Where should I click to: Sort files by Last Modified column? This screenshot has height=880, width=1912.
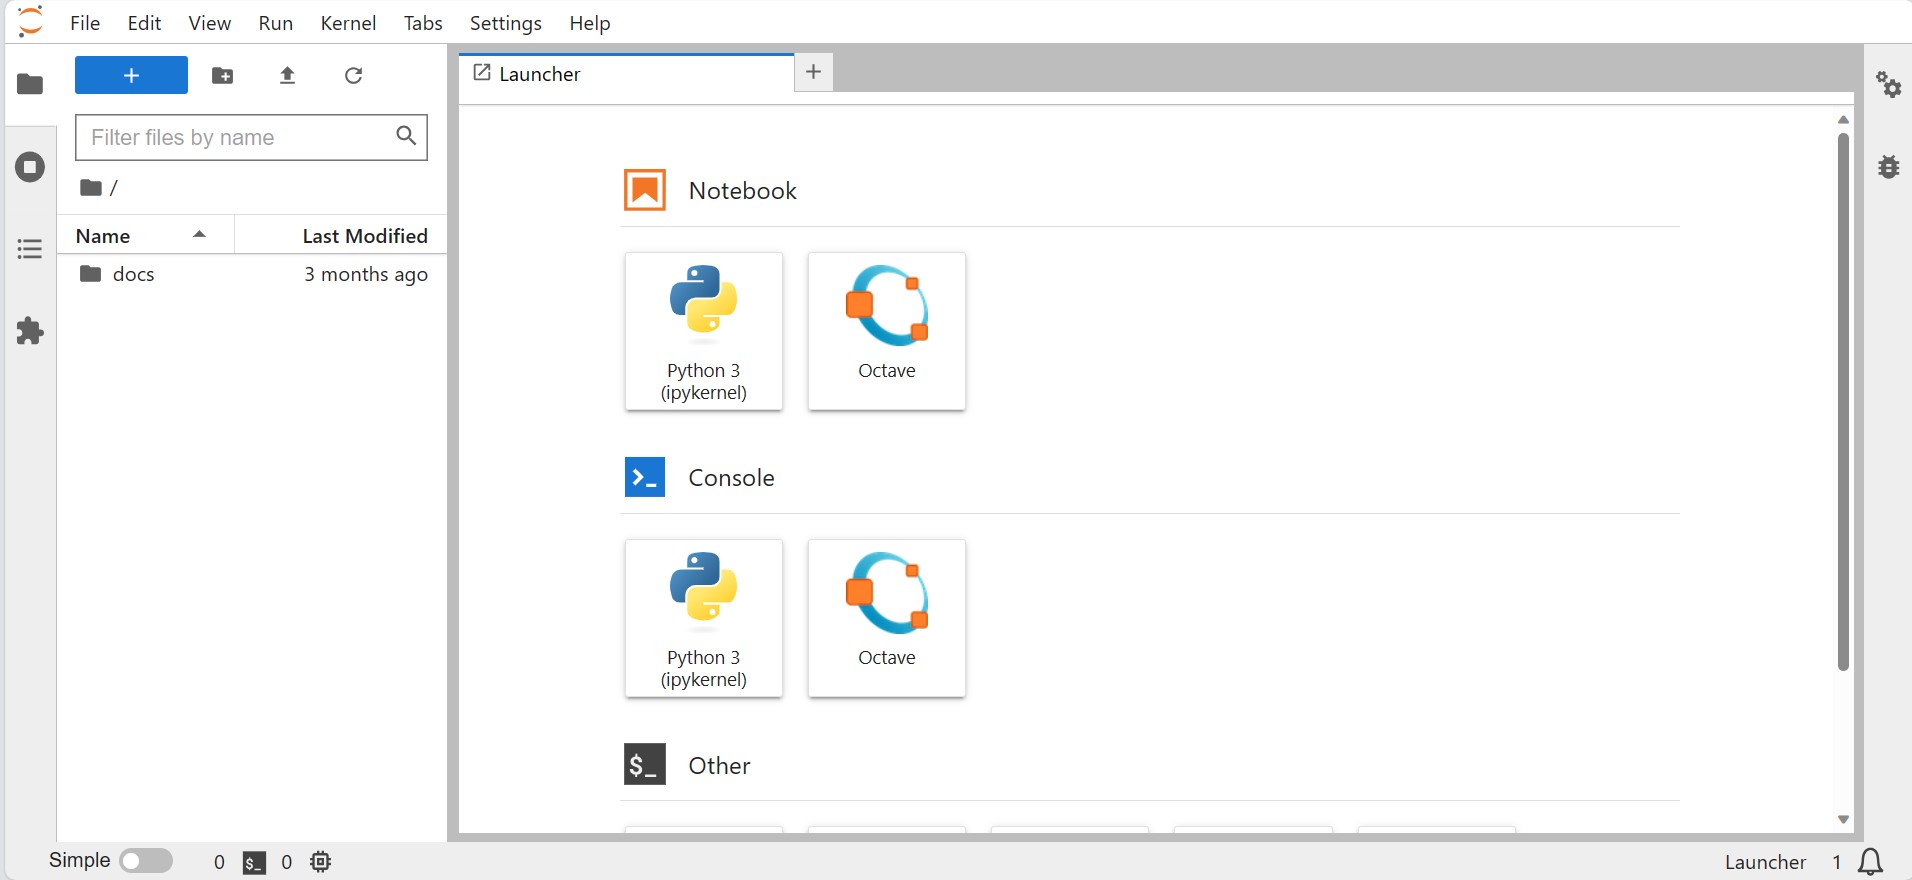coord(364,236)
